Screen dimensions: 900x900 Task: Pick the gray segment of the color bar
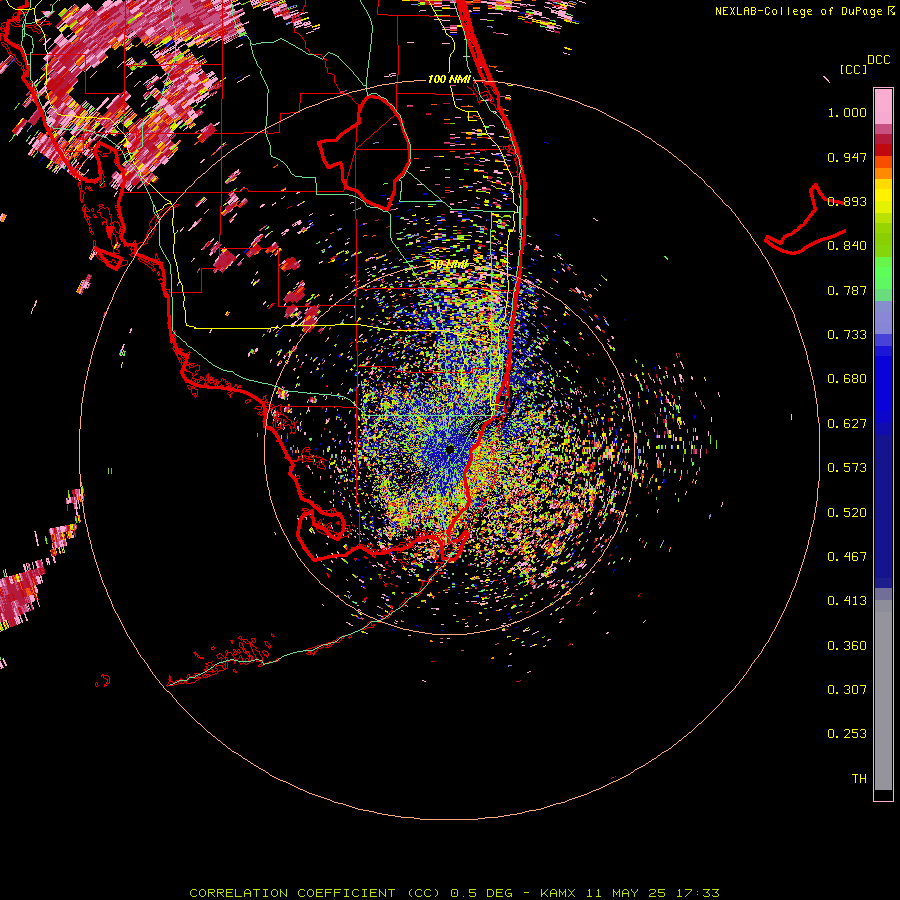click(x=883, y=695)
